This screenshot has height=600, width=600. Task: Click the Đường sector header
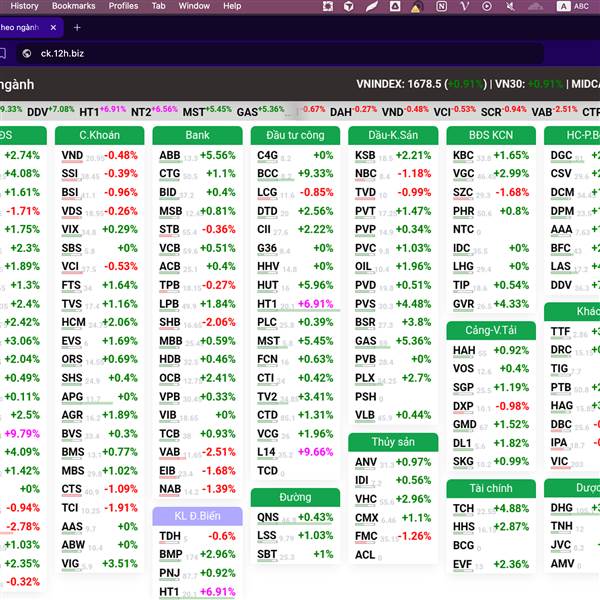point(295,497)
